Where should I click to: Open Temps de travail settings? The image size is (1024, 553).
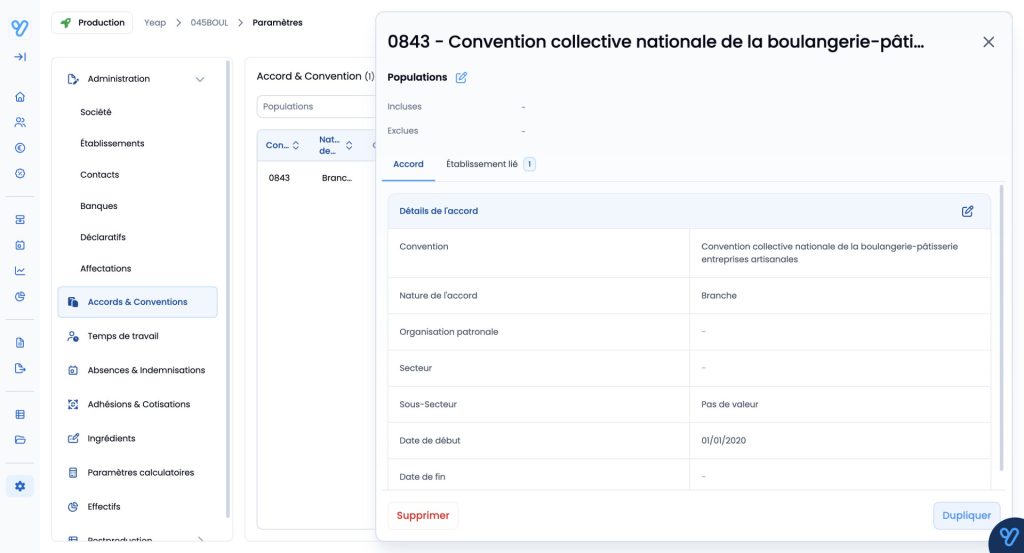coord(123,336)
